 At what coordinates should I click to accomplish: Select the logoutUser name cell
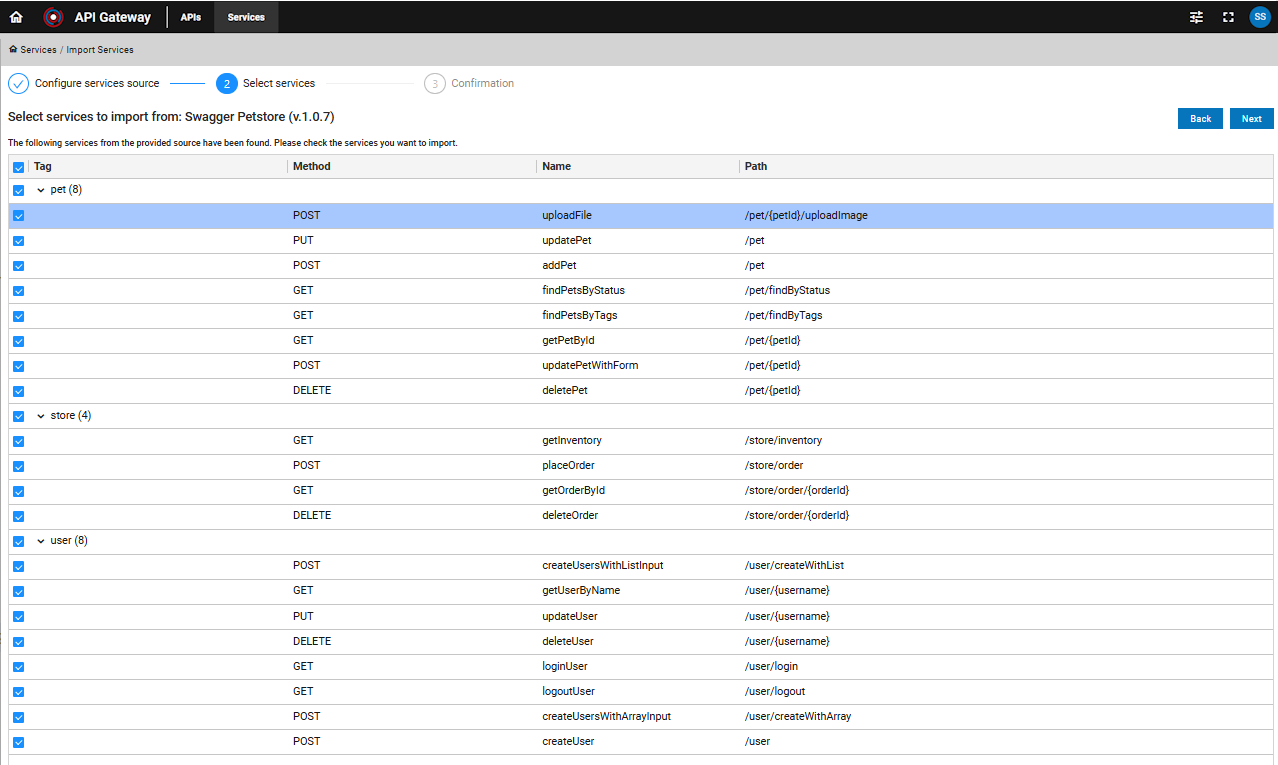(x=568, y=691)
